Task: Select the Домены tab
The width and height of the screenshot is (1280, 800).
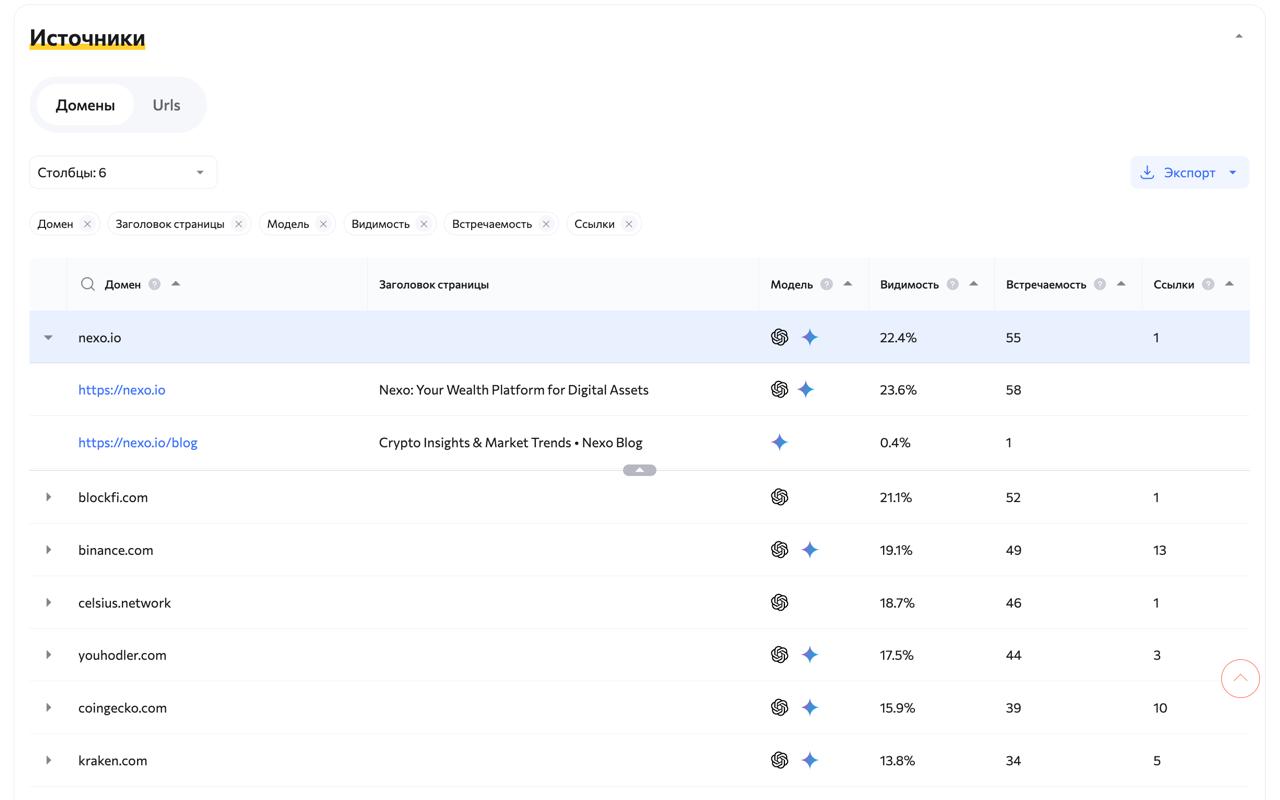Action: click(85, 105)
